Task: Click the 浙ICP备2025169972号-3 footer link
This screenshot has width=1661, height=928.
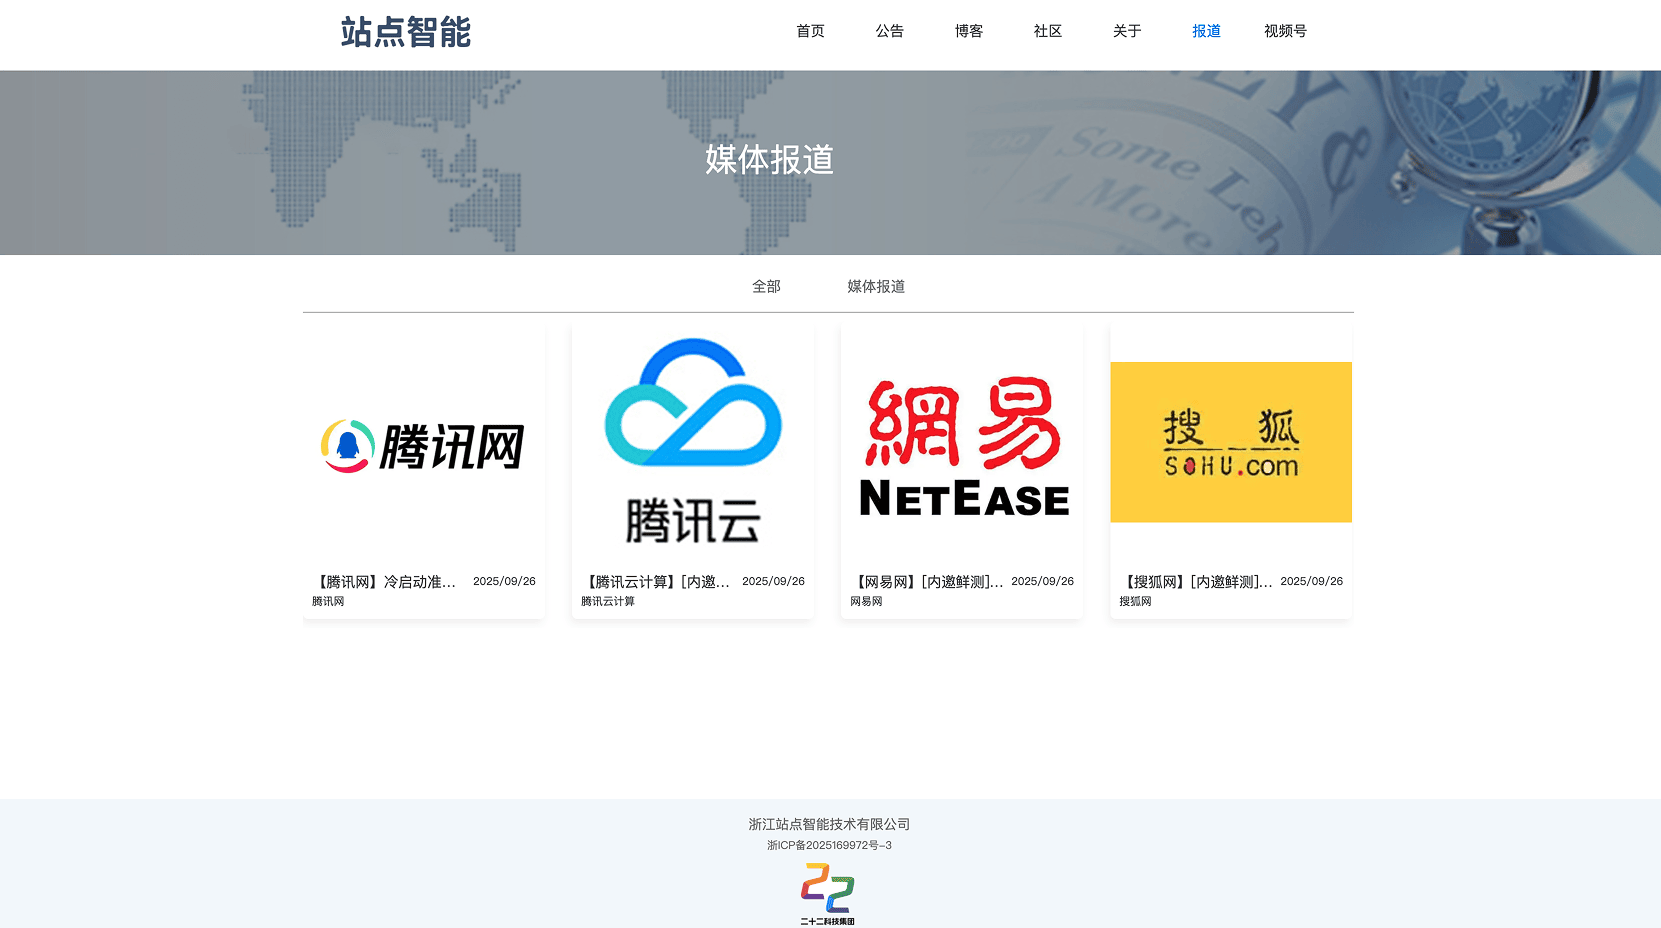Action: click(x=829, y=845)
